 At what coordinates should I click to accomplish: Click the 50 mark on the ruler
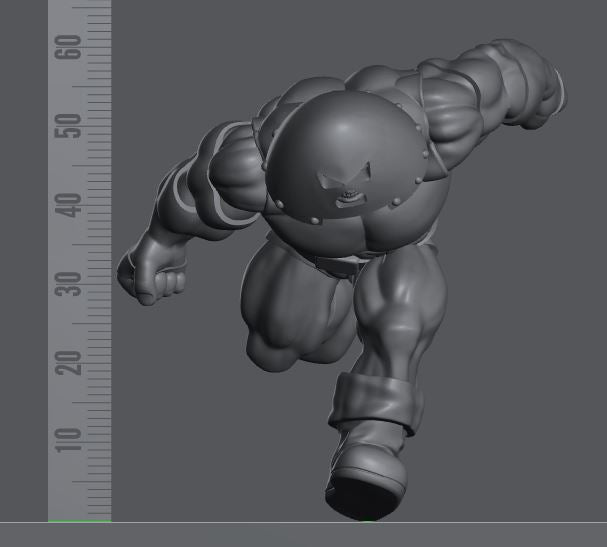coord(70,126)
